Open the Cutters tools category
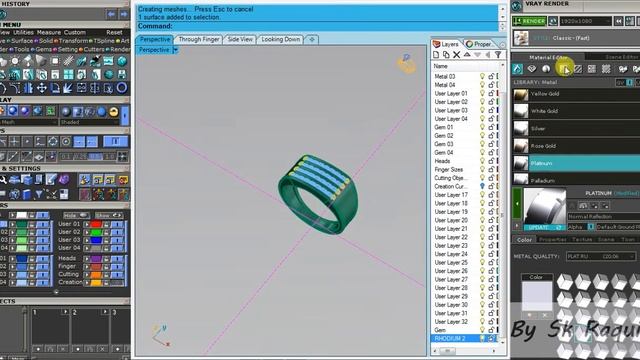 94,49
